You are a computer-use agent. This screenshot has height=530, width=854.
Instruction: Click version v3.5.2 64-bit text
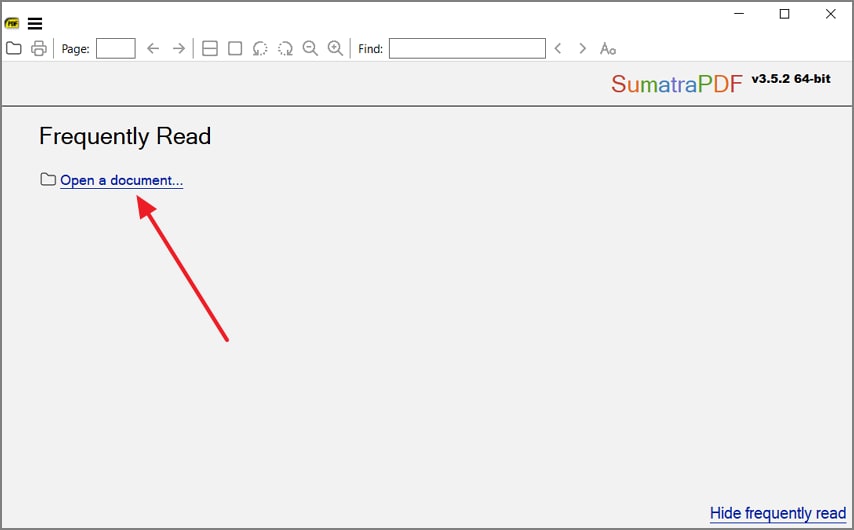pos(791,79)
